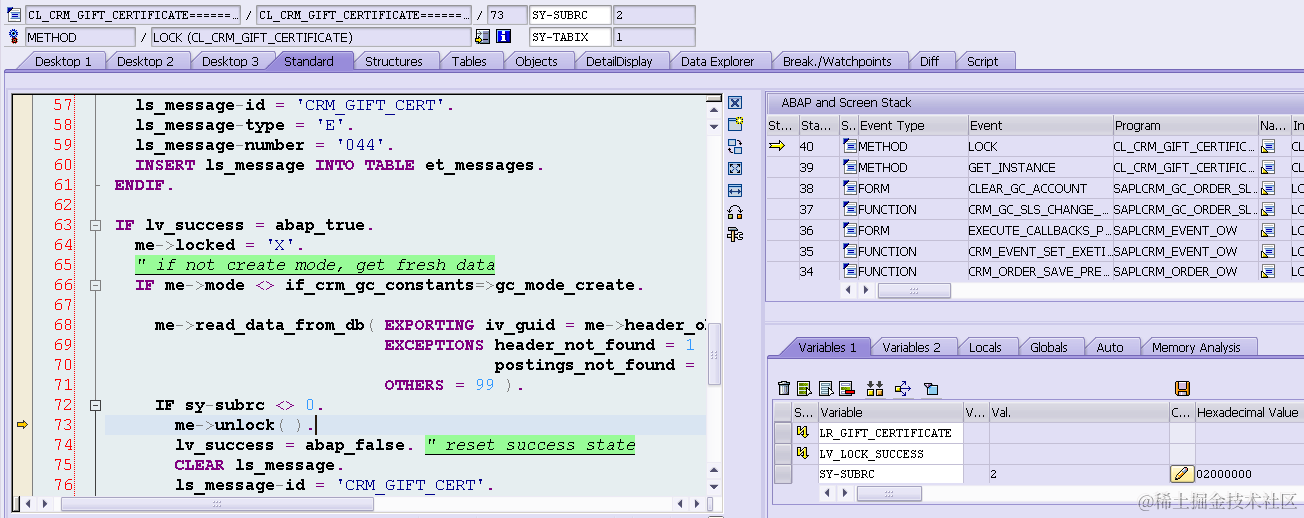The width and height of the screenshot is (1304, 518).
Task: Click the filter funnel icon in Variables toolbar
Action: tap(931, 388)
